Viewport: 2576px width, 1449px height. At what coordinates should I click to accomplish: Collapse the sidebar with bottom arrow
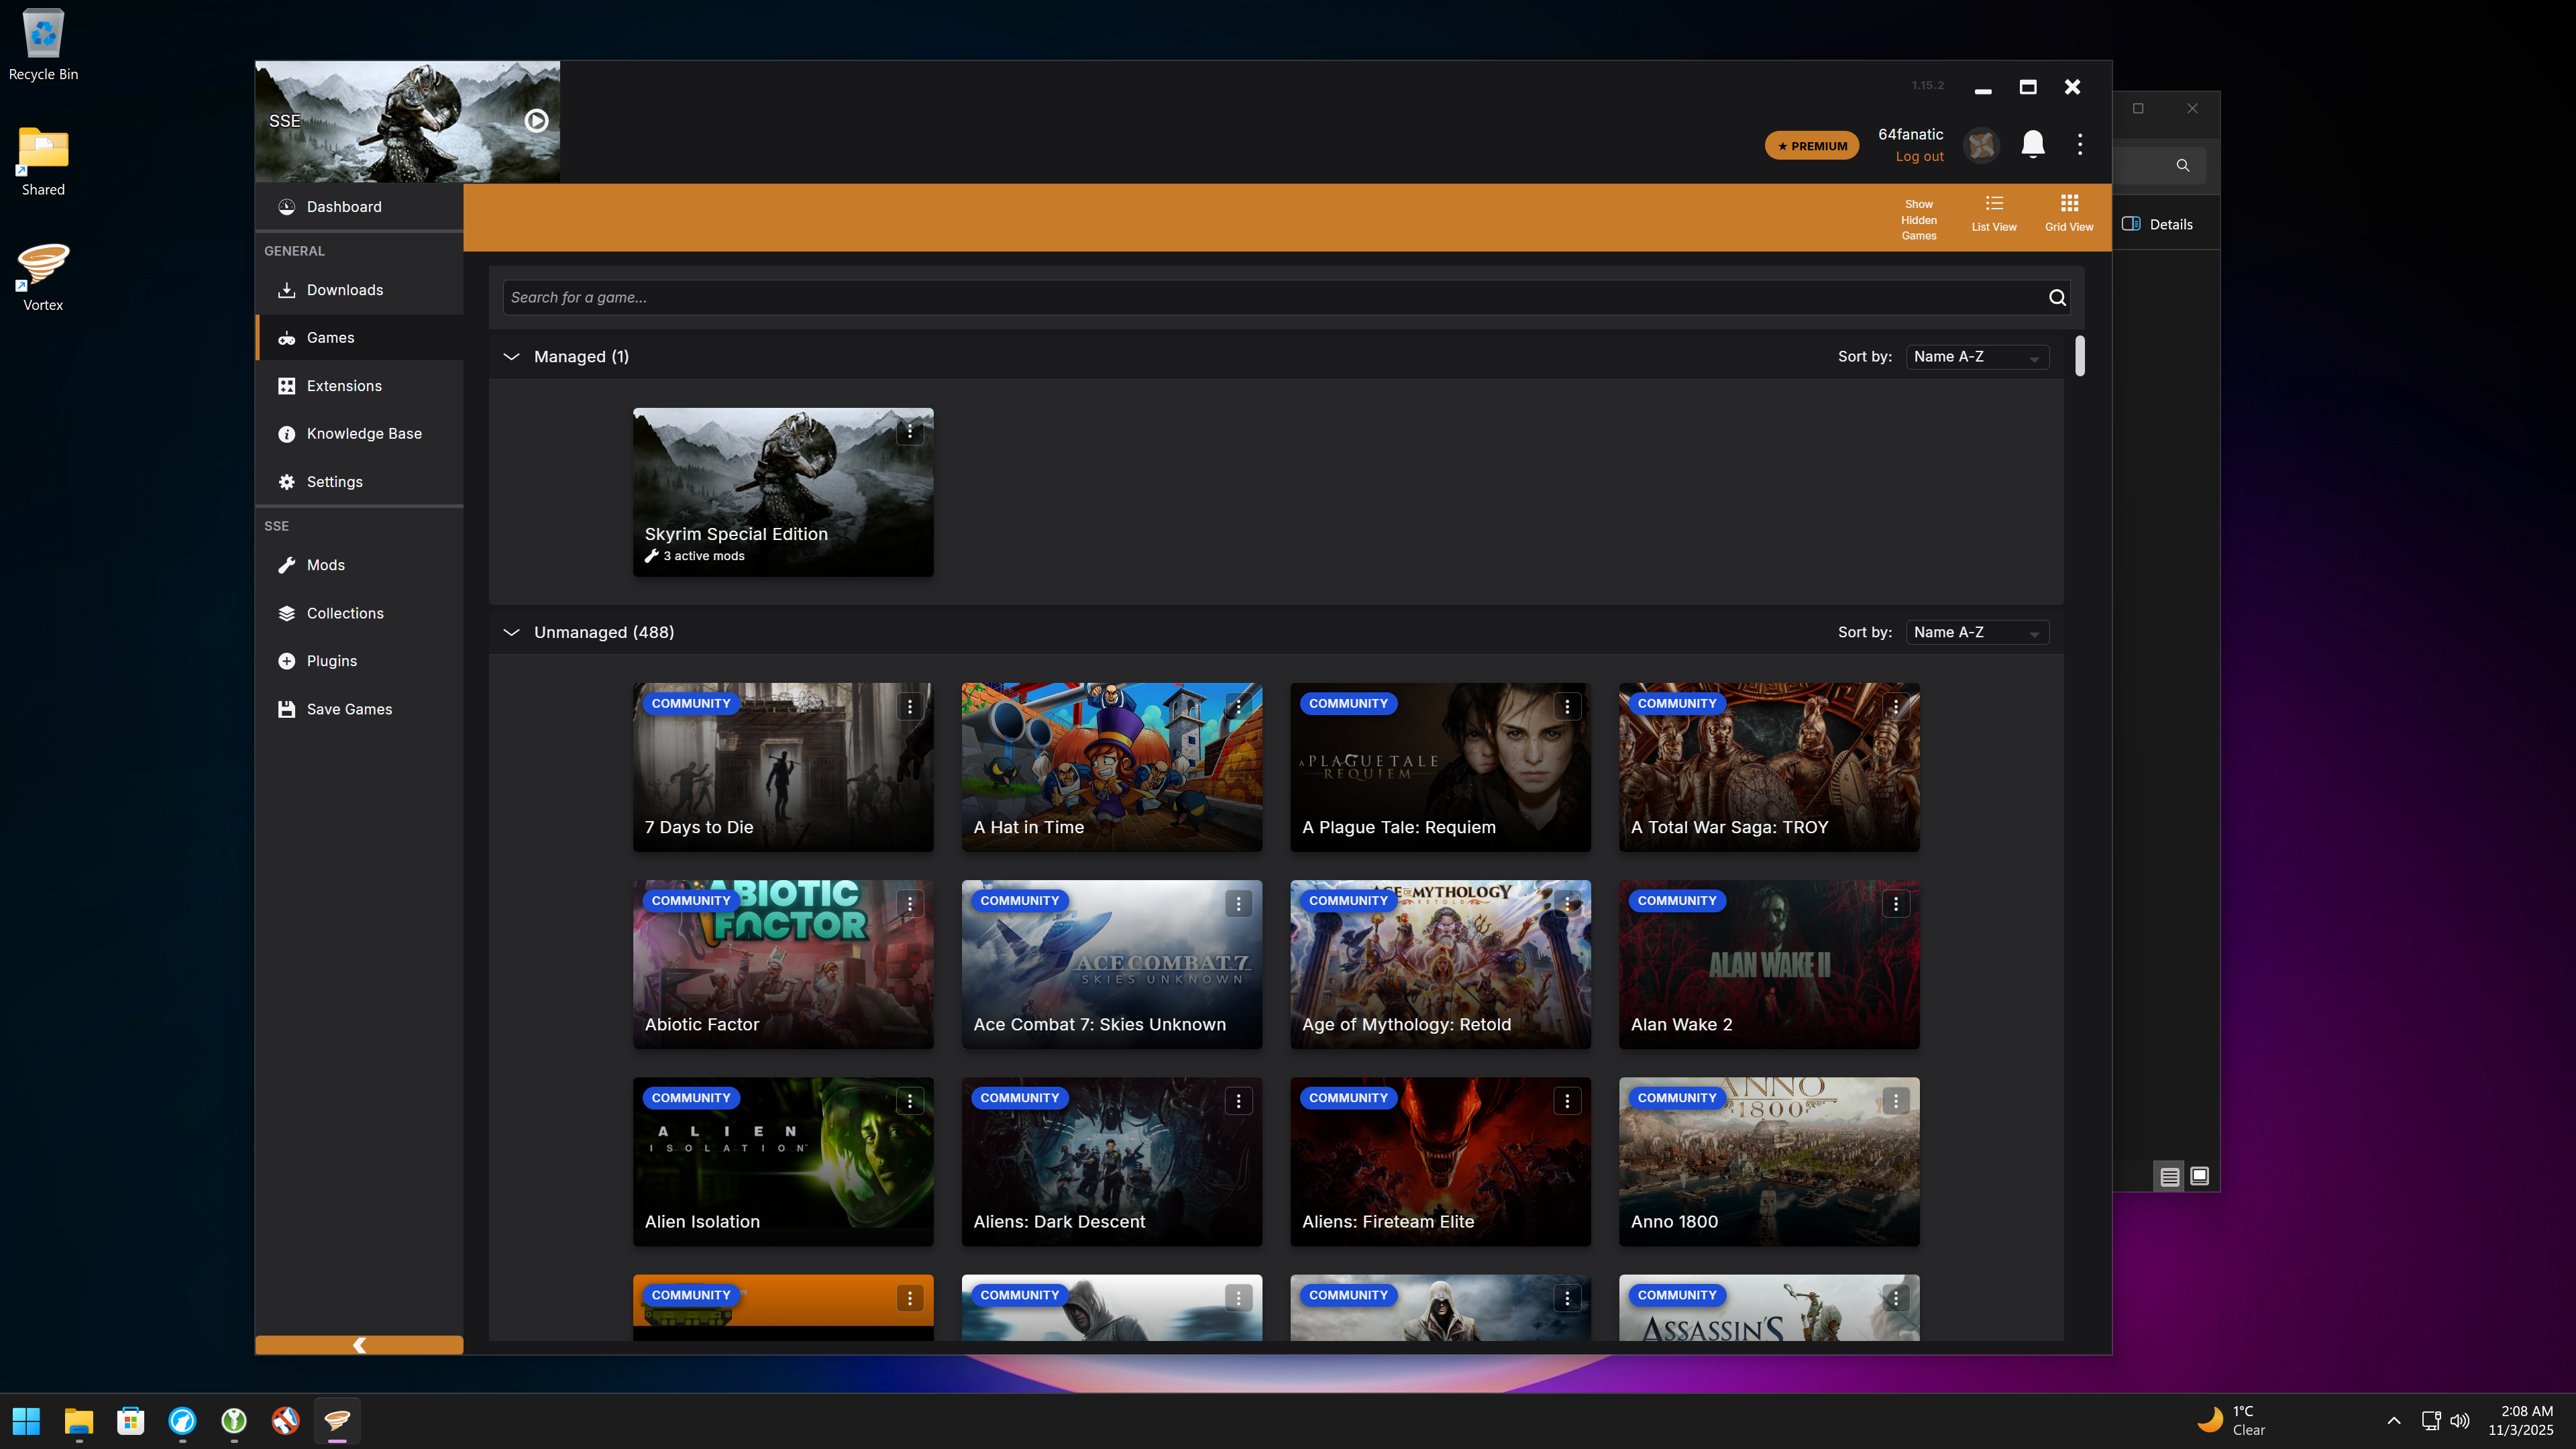tap(359, 1345)
